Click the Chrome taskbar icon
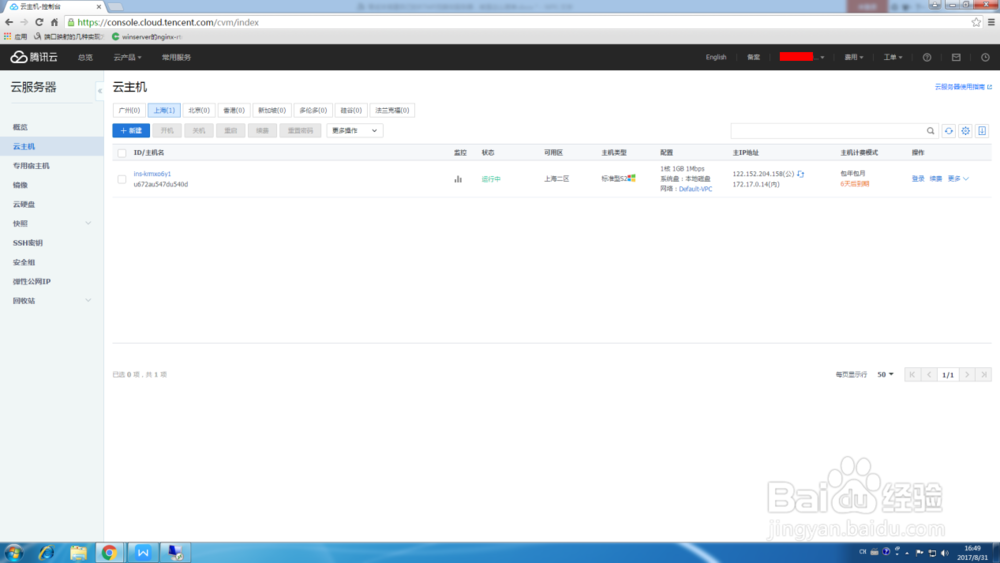Viewport: 1000px width, 563px height. pos(109,552)
